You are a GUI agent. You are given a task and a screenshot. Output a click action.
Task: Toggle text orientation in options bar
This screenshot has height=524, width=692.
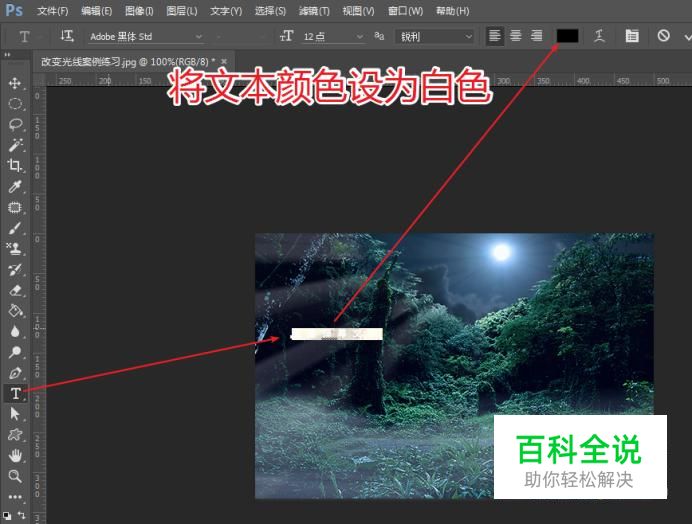point(67,36)
